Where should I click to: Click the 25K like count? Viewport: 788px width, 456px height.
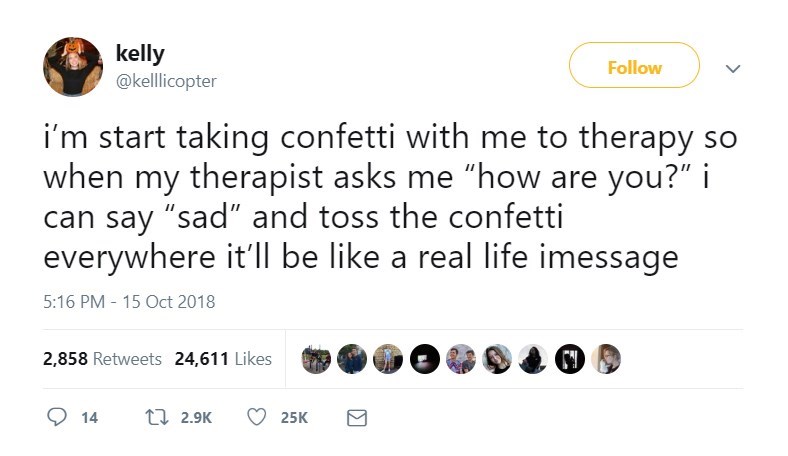(293, 420)
